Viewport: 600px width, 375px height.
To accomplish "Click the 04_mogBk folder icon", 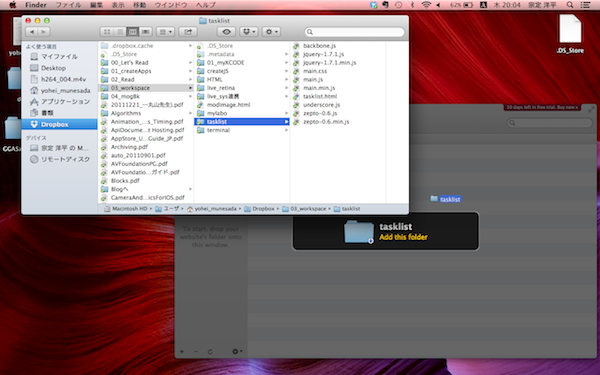I will point(104,96).
